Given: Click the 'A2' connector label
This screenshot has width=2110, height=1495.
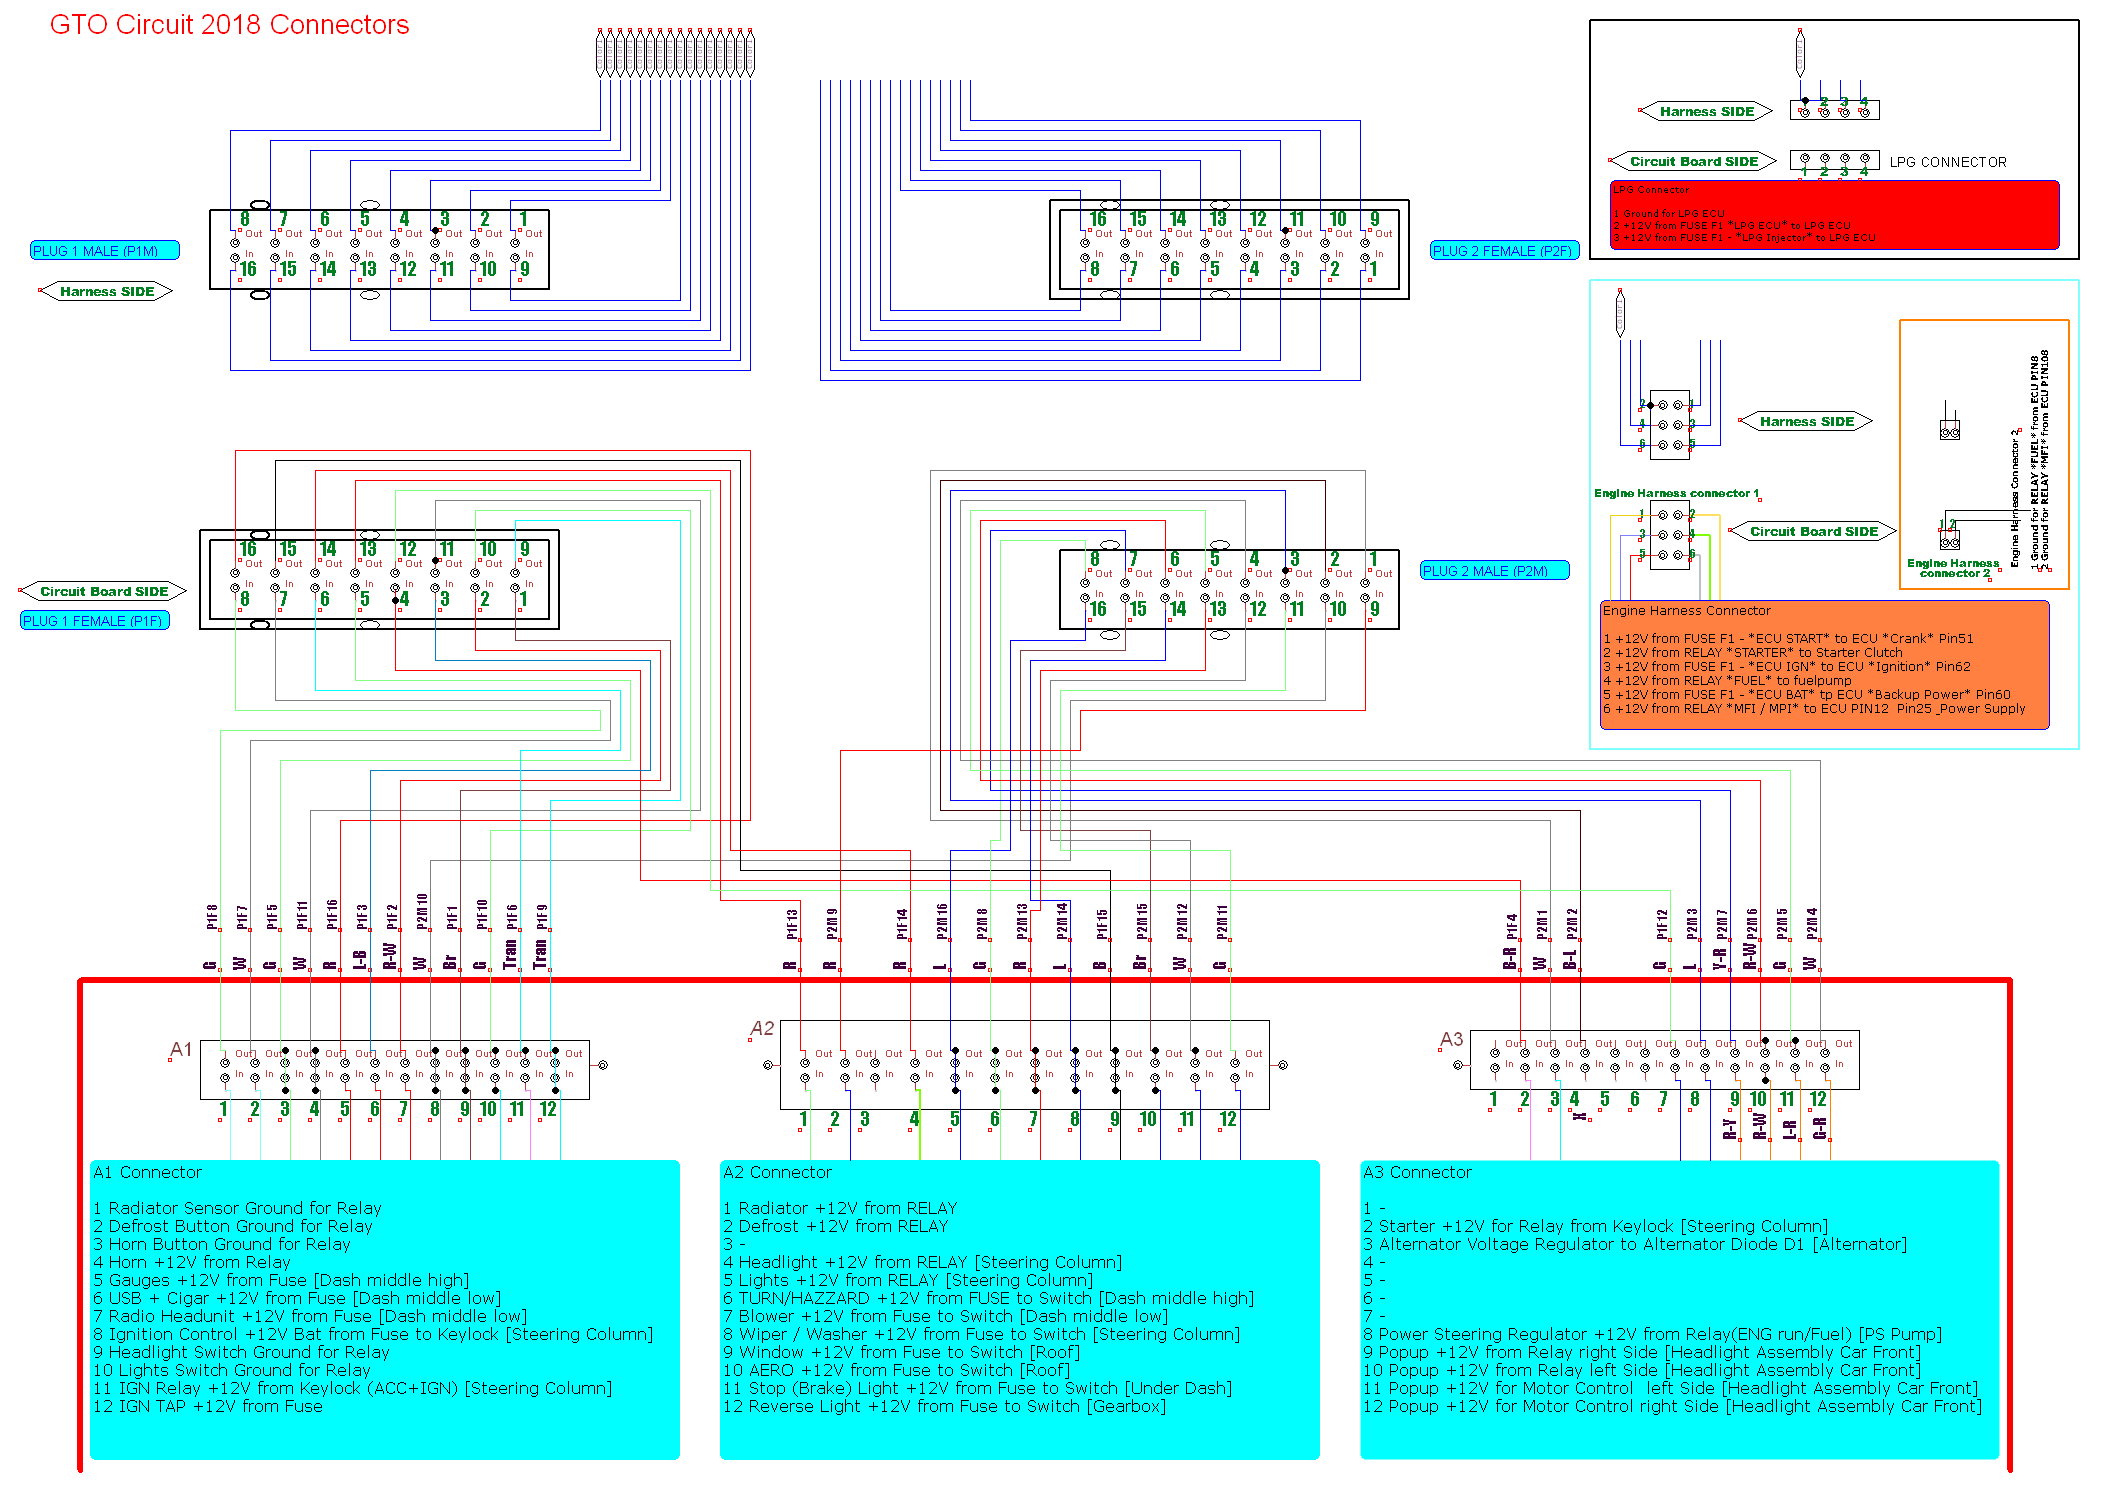Looking at the screenshot, I should (x=762, y=1029).
